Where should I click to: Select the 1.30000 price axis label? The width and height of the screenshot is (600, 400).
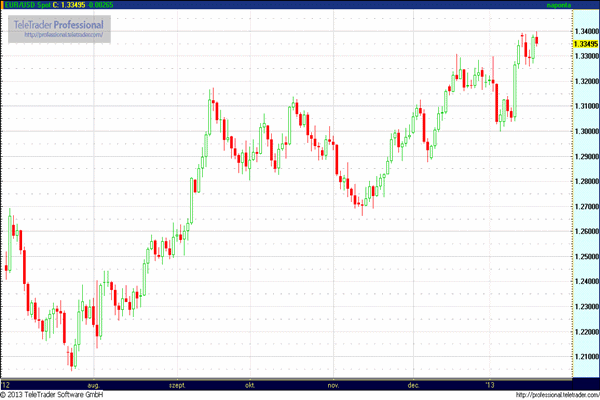click(587, 131)
